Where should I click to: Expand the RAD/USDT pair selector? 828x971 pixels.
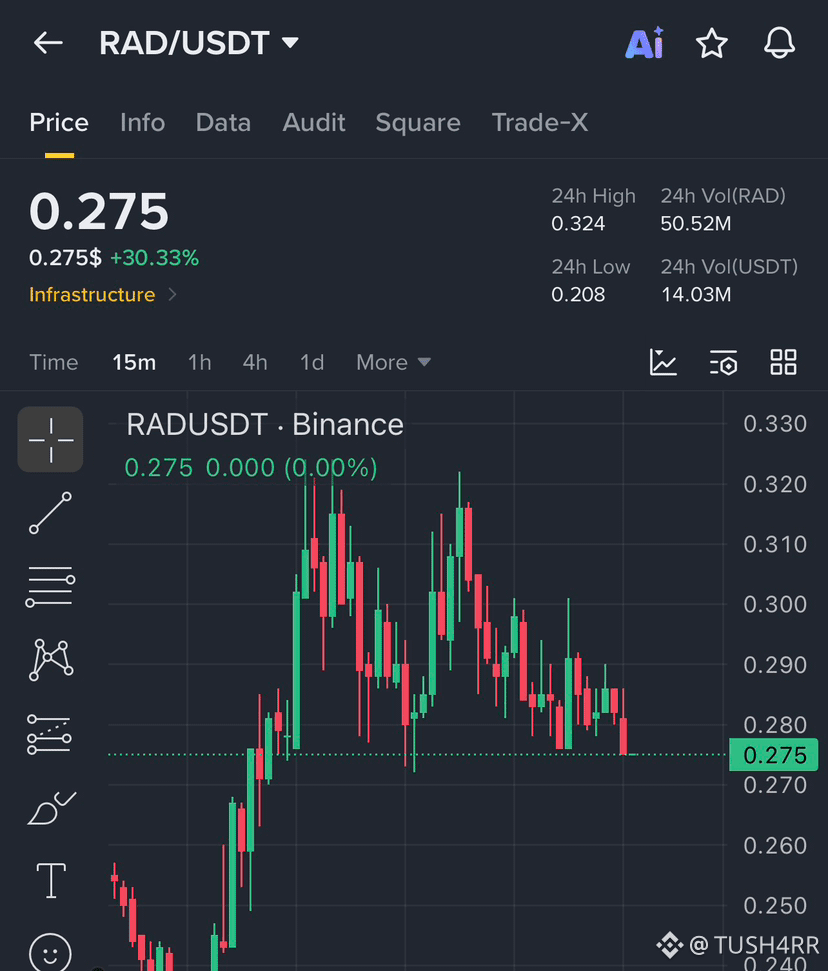coord(198,43)
